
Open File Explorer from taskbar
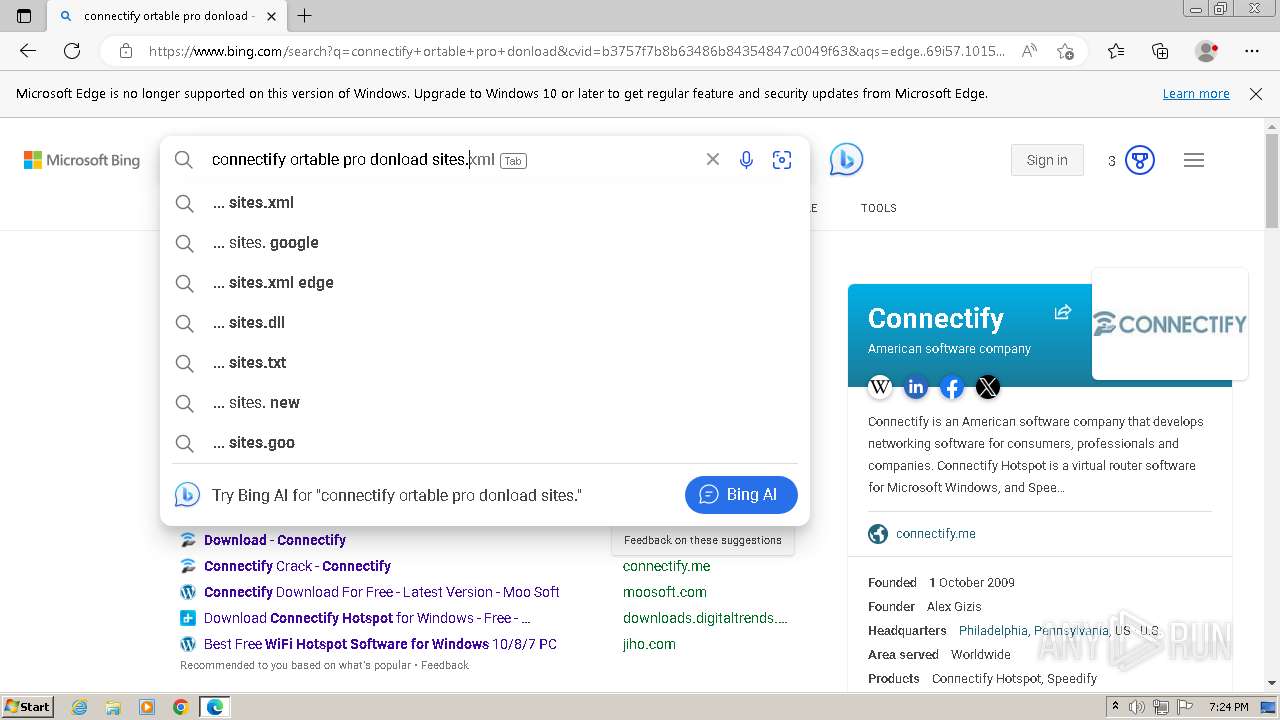point(113,707)
